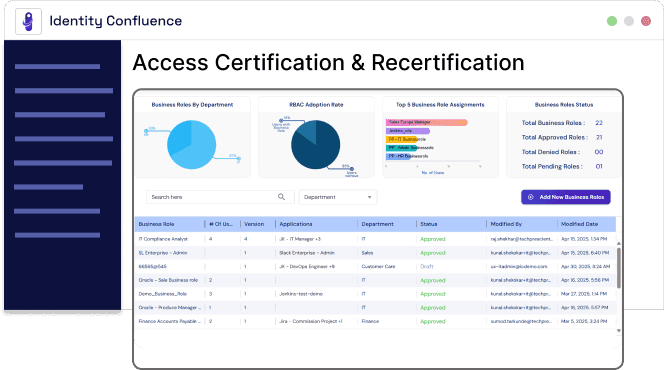
Task: Click 'JK - DevOps Engineer +9' applications cell
Action: [307, 267]
